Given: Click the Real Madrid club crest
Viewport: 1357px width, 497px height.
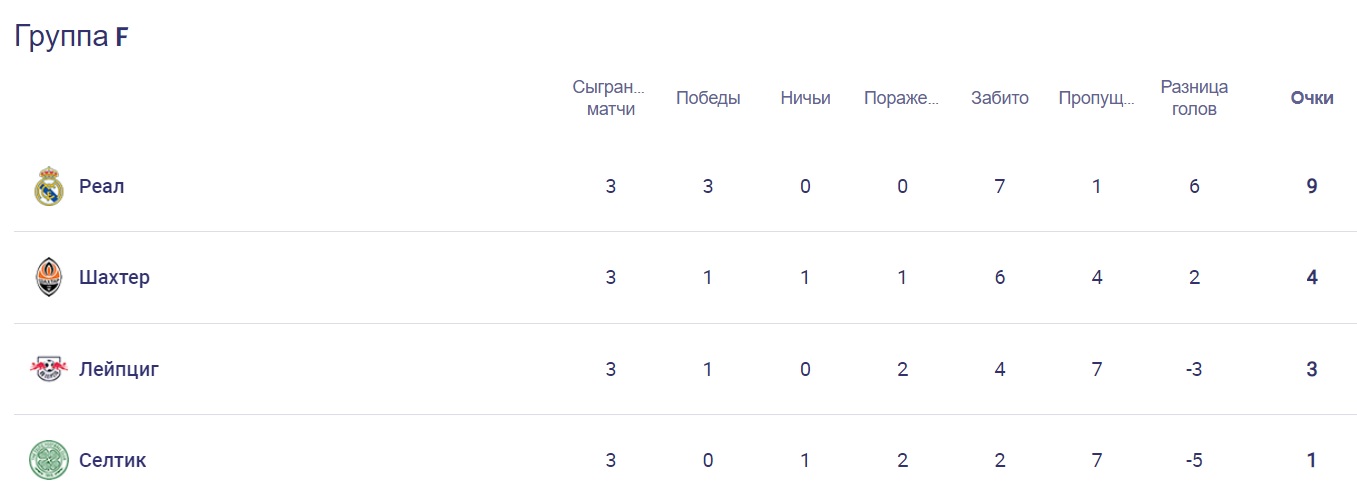Looking at the screenshot, I should 49,187.
